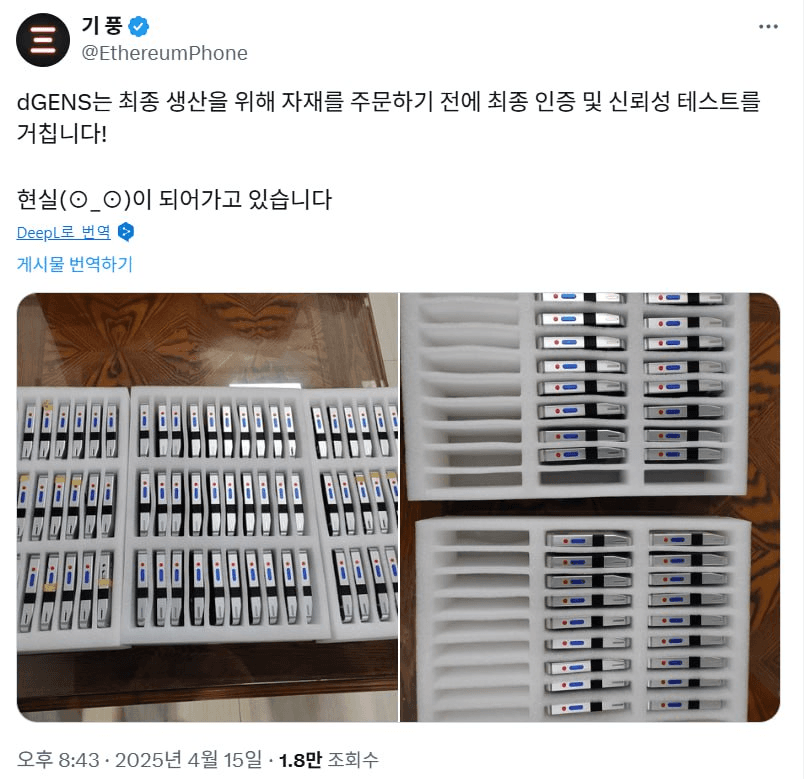Click the lower foam tray in right photo
808x779 pixels.
pos(582,619)
